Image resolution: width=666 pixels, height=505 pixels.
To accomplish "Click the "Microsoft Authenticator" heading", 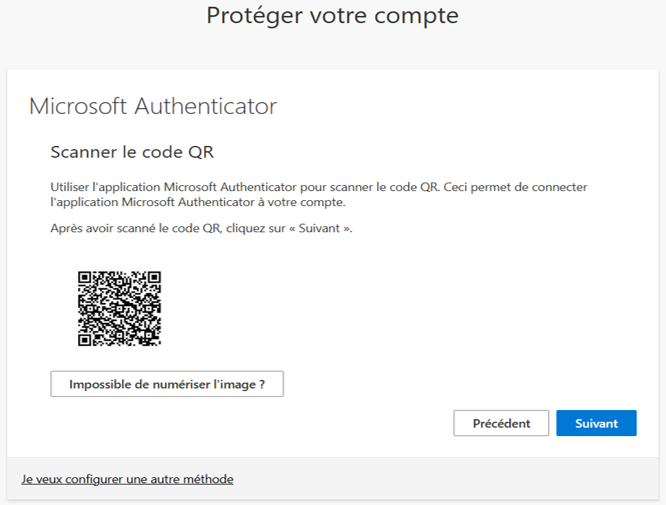I will pyautogui.click(x=153, y=106).
